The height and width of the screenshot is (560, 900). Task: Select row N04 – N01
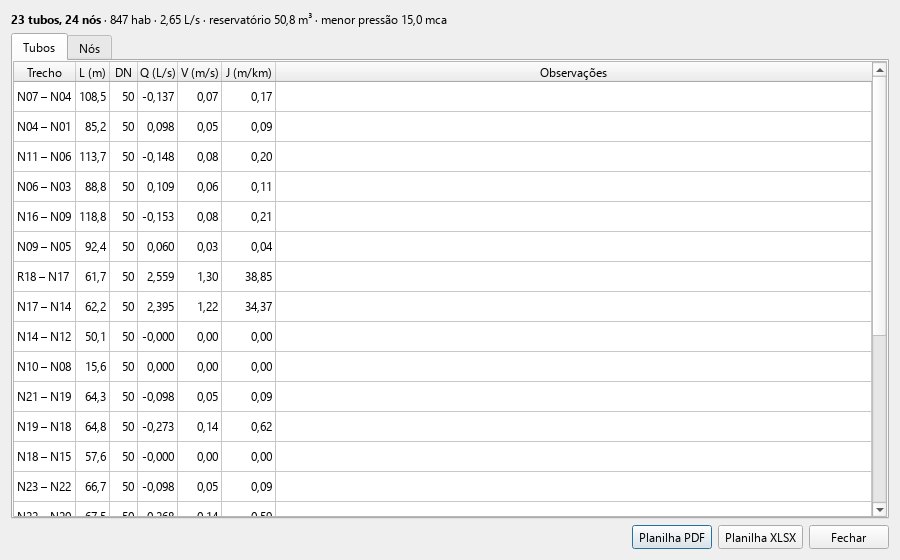443,126
